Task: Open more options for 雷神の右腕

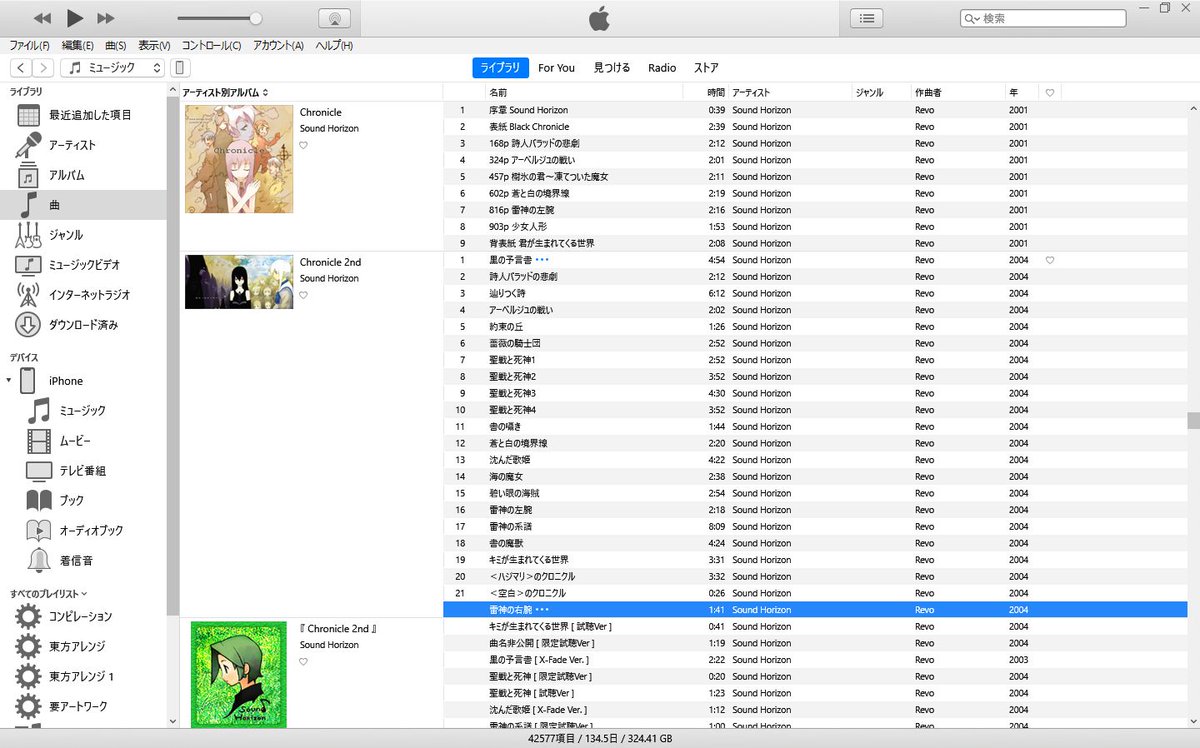Action: pos(543,610)
